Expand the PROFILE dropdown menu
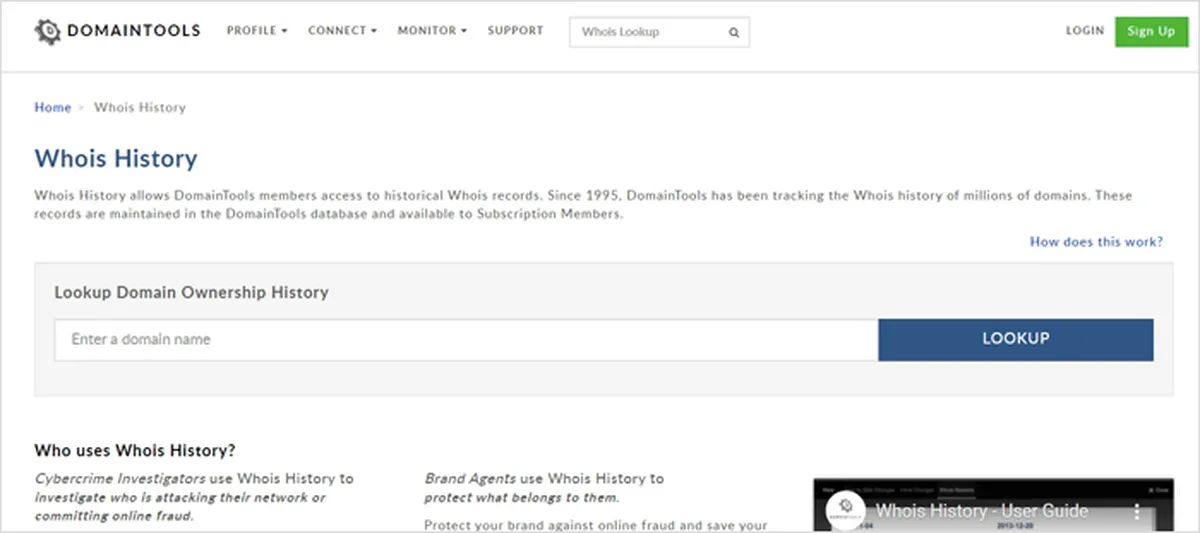This screenshot has height=533, width=1200. tap(257, 31)
